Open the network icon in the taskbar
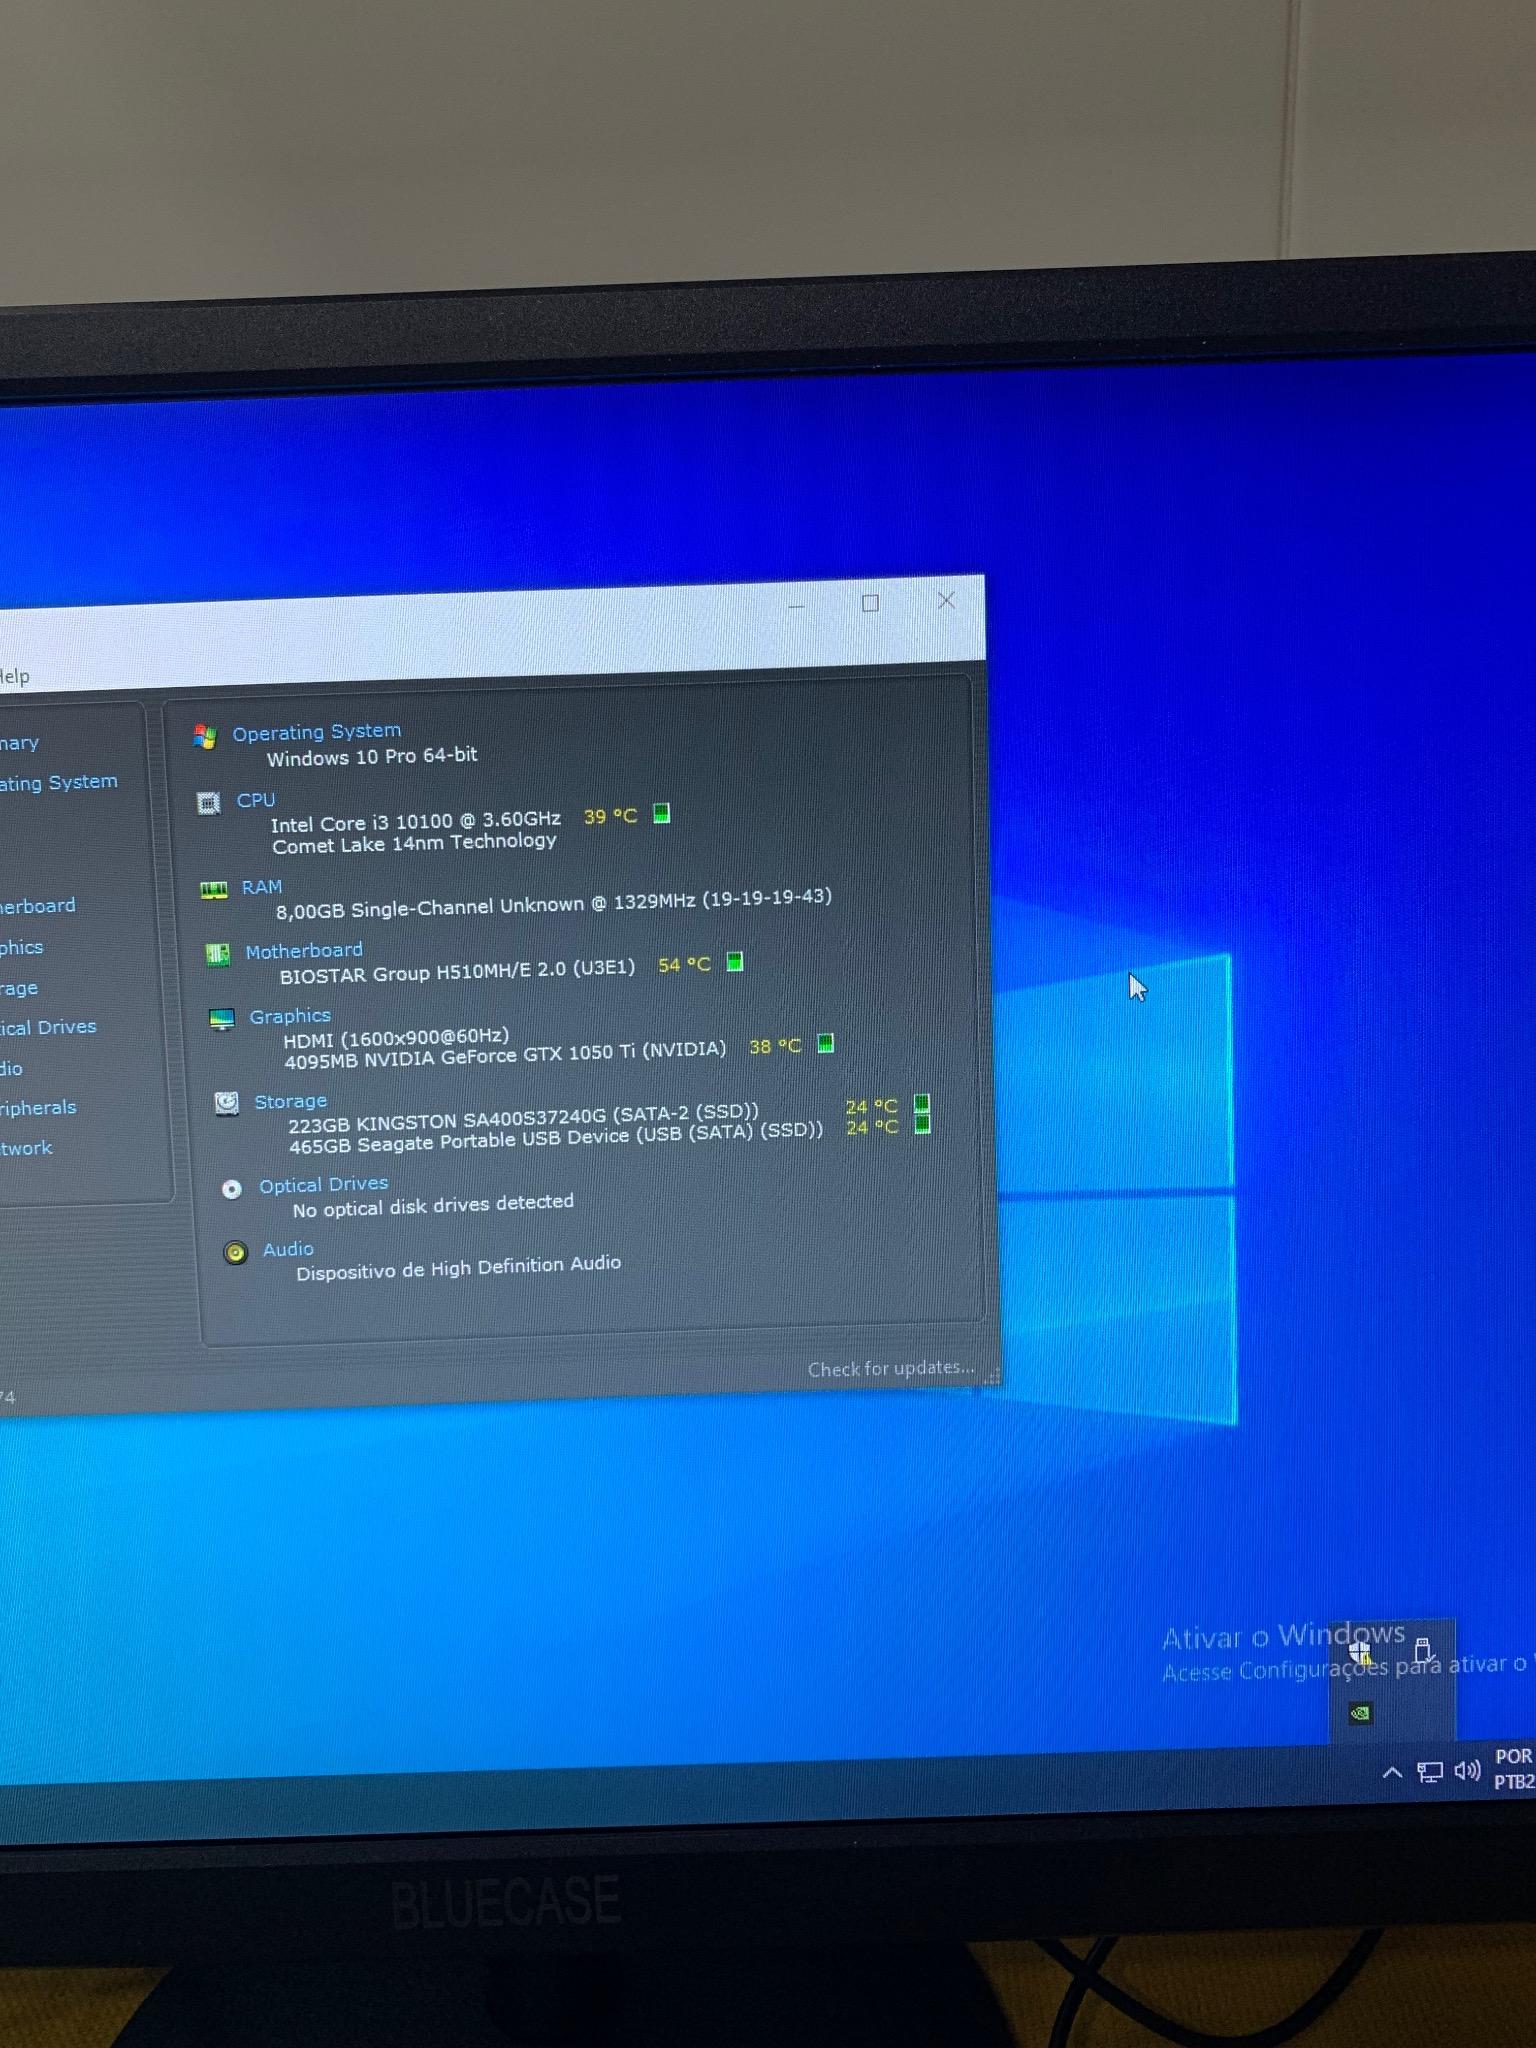The width and height of the screenshot is (1536, 2048). coord(1430,1772)
